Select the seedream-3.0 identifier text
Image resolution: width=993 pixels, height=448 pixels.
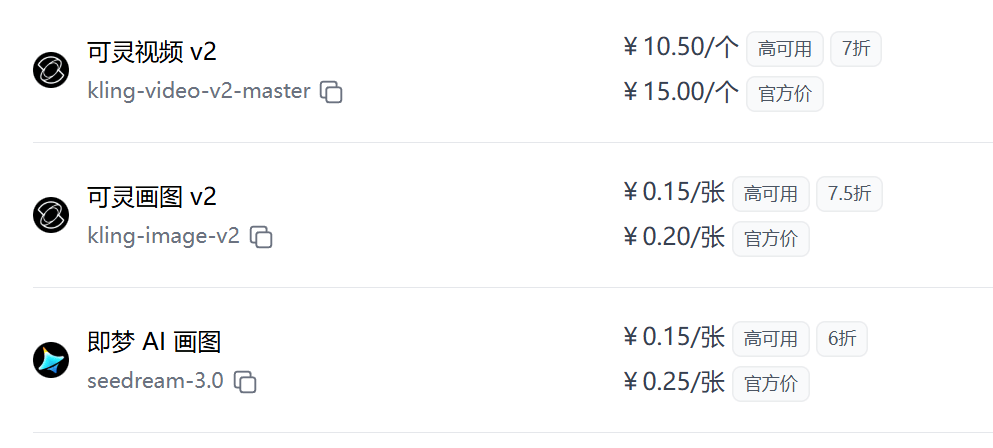click(155, 381)
